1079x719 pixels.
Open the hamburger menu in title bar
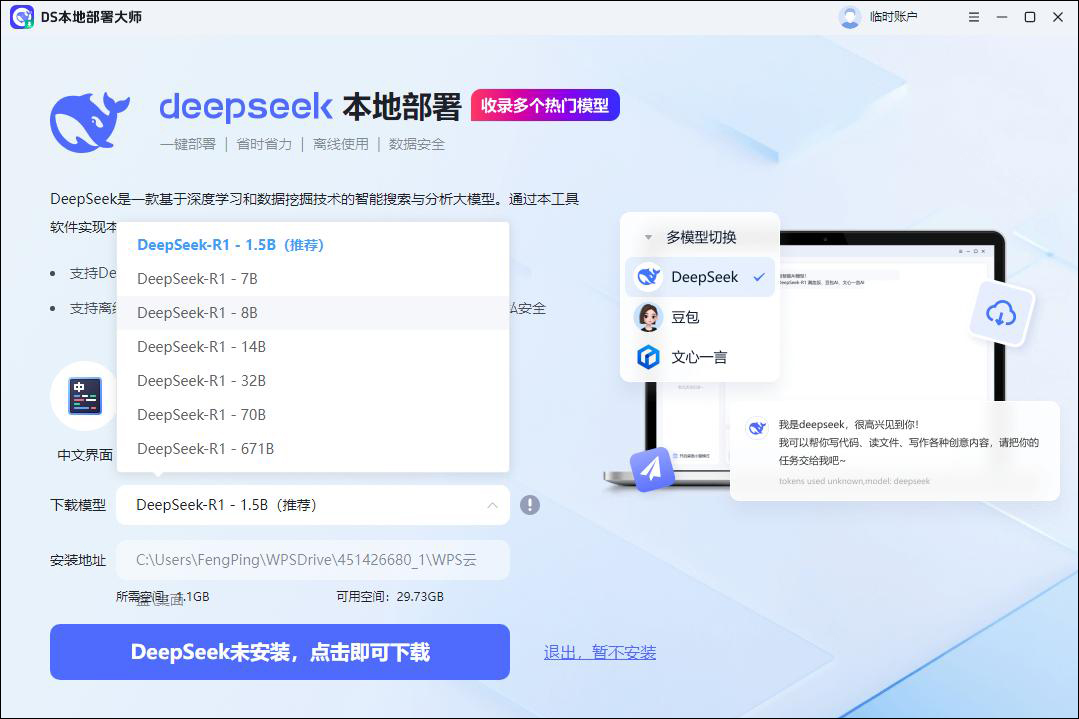pos(973,17)
